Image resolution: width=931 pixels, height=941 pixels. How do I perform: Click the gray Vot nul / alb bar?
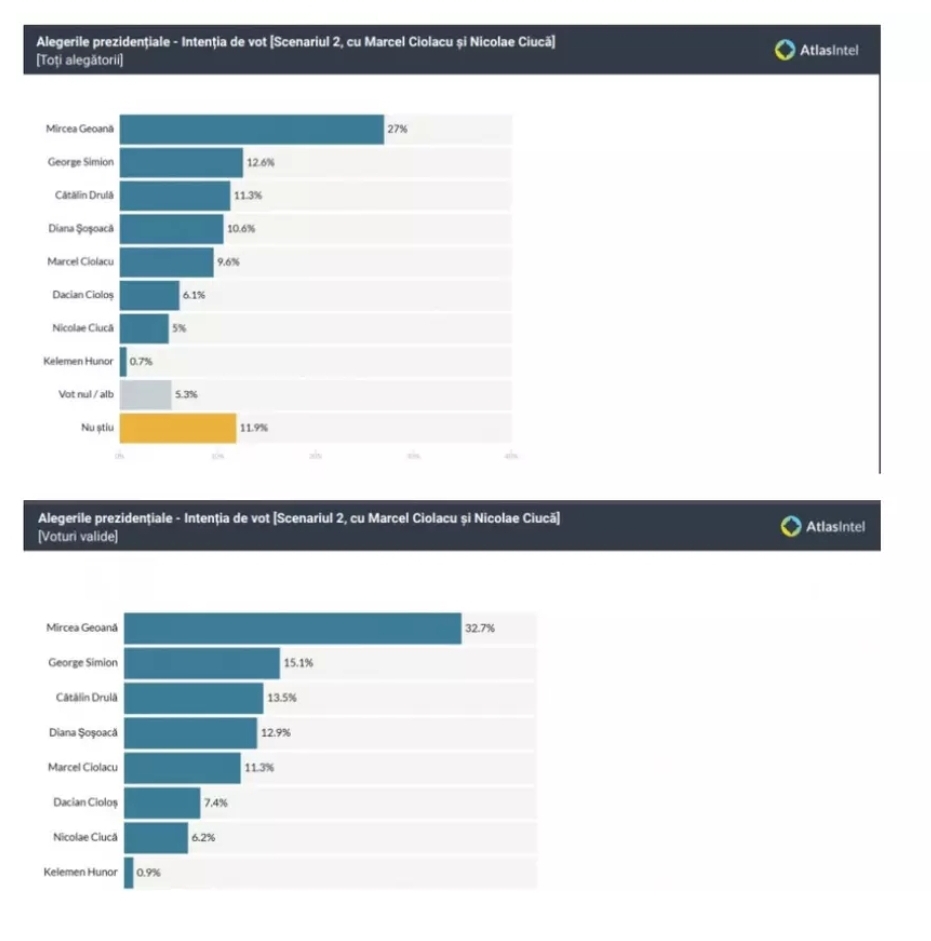pos(146,394)
